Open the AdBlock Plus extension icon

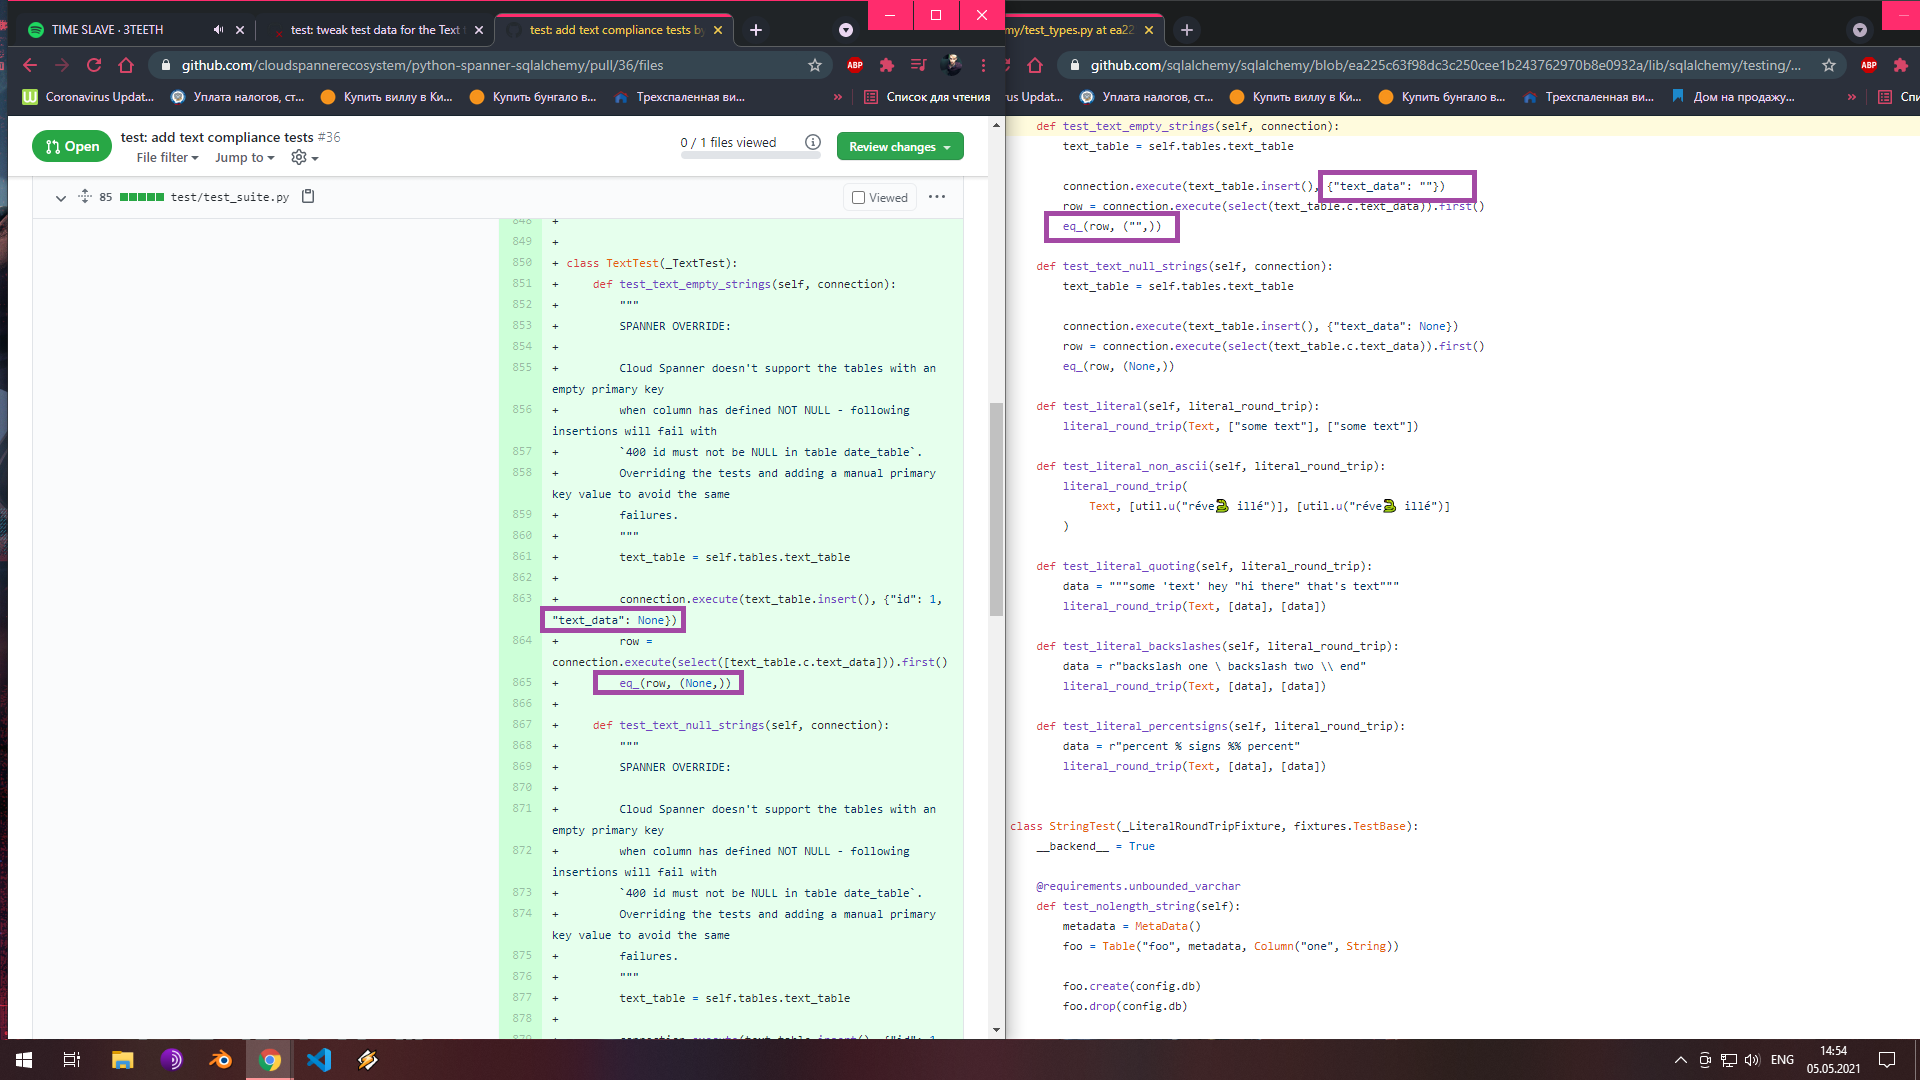(855, 65)
